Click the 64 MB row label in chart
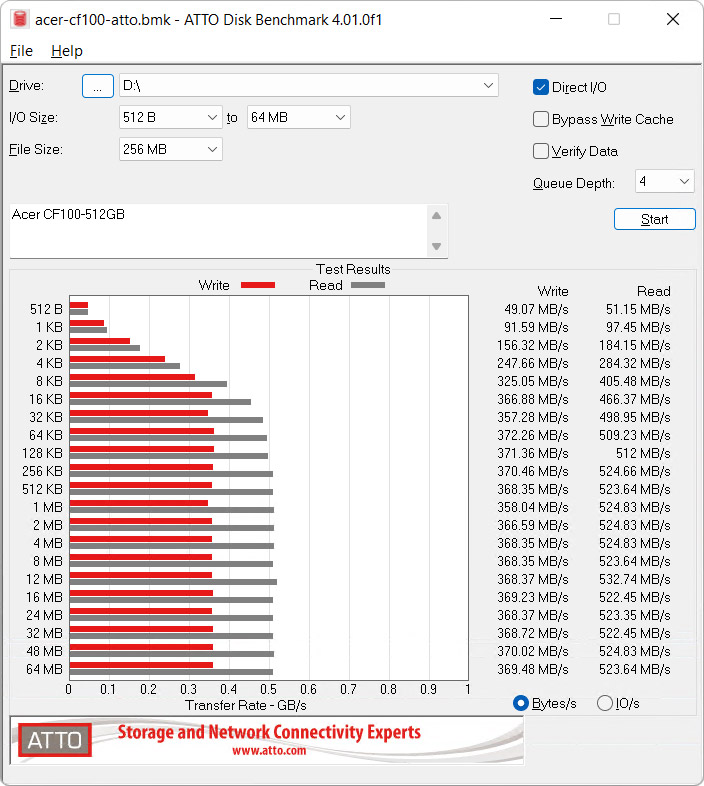Screen dimensions: 704x786 [x=44, y=669]
